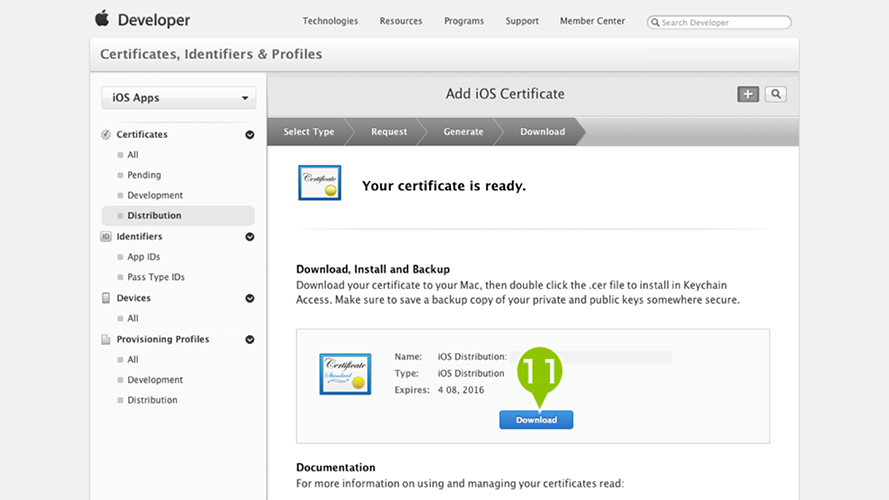This screenshot has height=500, width=889.
Task: Click the Provisioning Profiles document icon
Action: [105, 340]
